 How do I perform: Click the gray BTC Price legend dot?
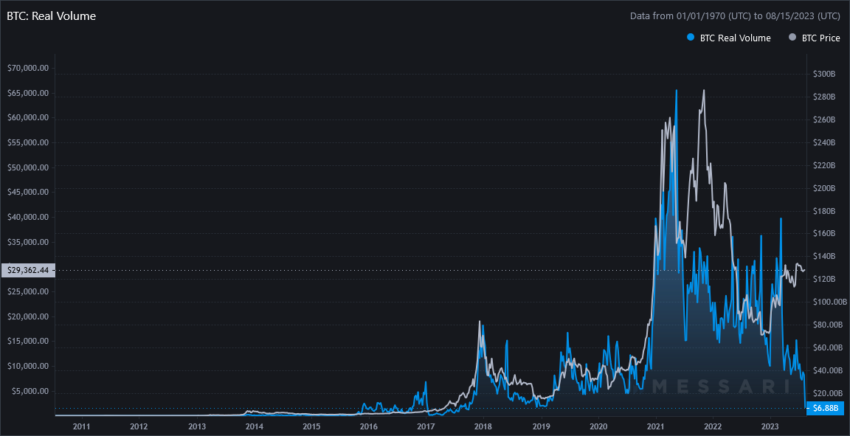click(x=793, y=38)
